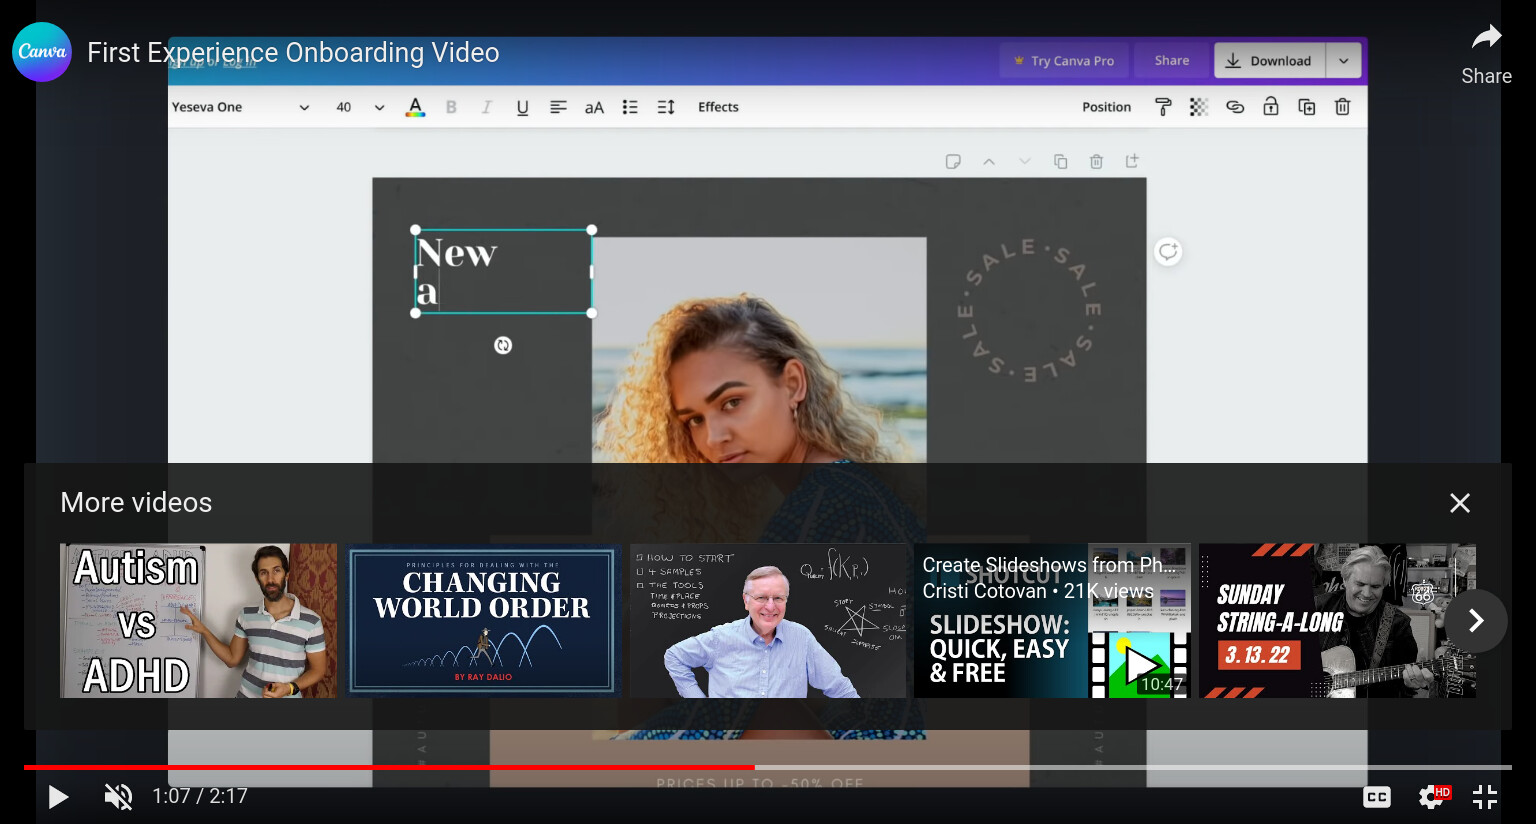This screenshot has width=1536, height=824.
Task: Toggle the lock icon
Action: [1271, 107]
